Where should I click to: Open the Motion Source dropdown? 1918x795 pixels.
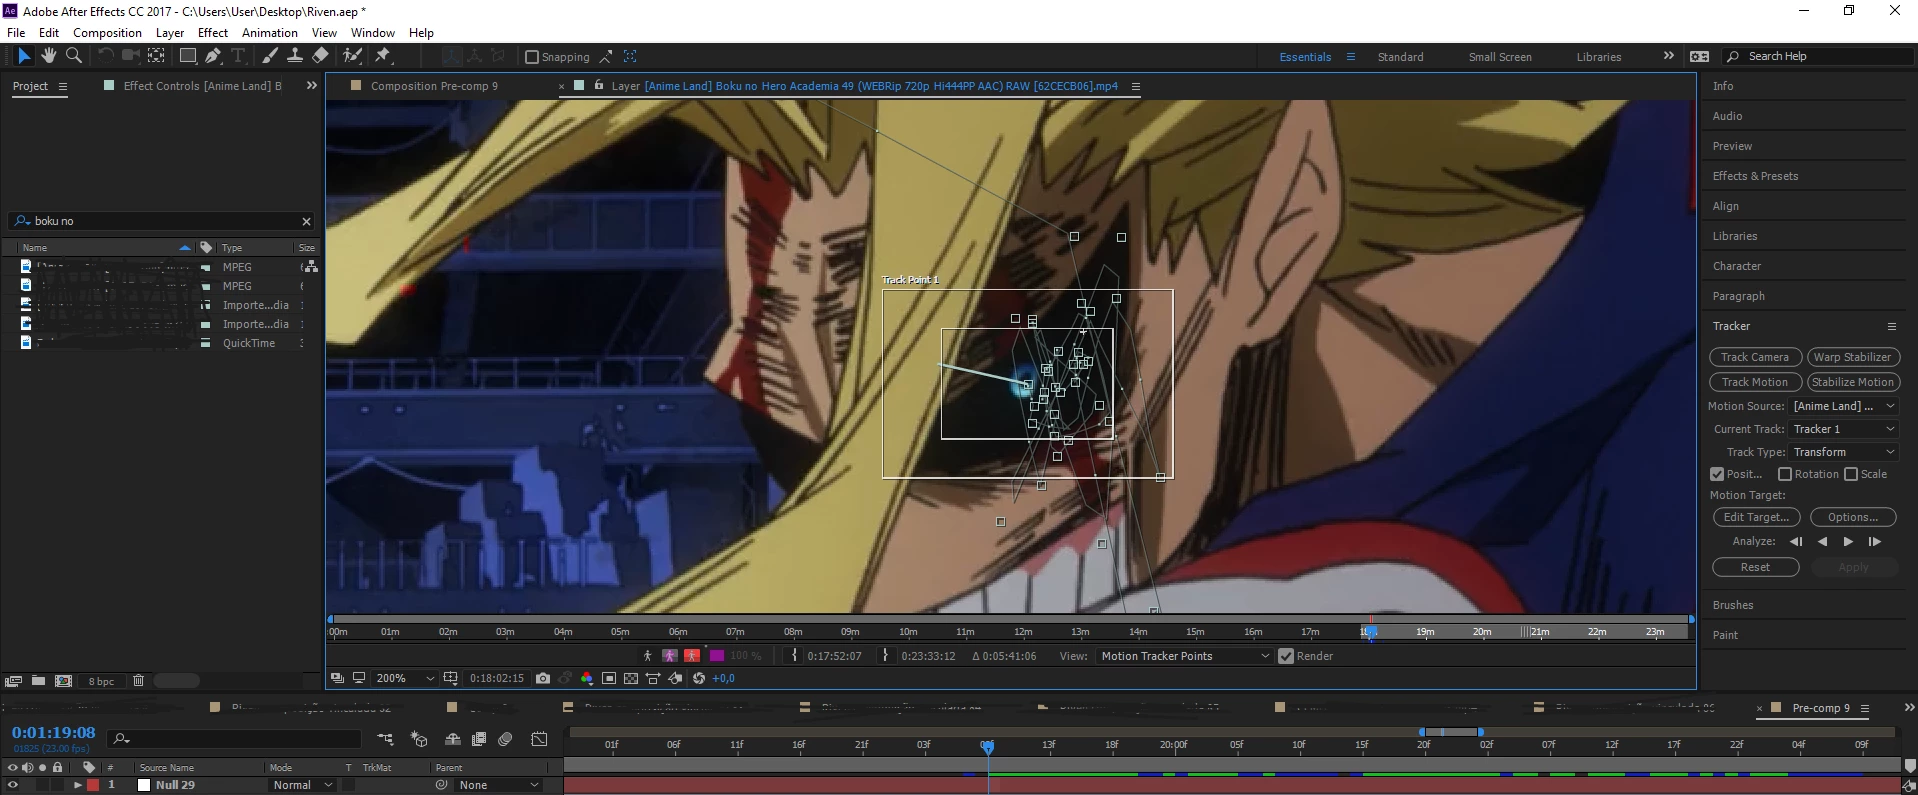click(1843, 406)
